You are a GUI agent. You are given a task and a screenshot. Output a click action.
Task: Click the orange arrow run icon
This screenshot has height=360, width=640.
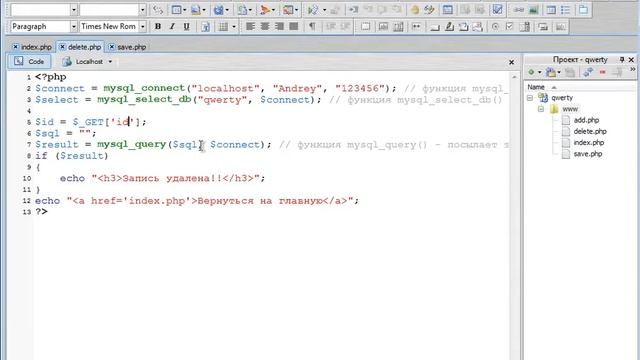pos(264,9)
